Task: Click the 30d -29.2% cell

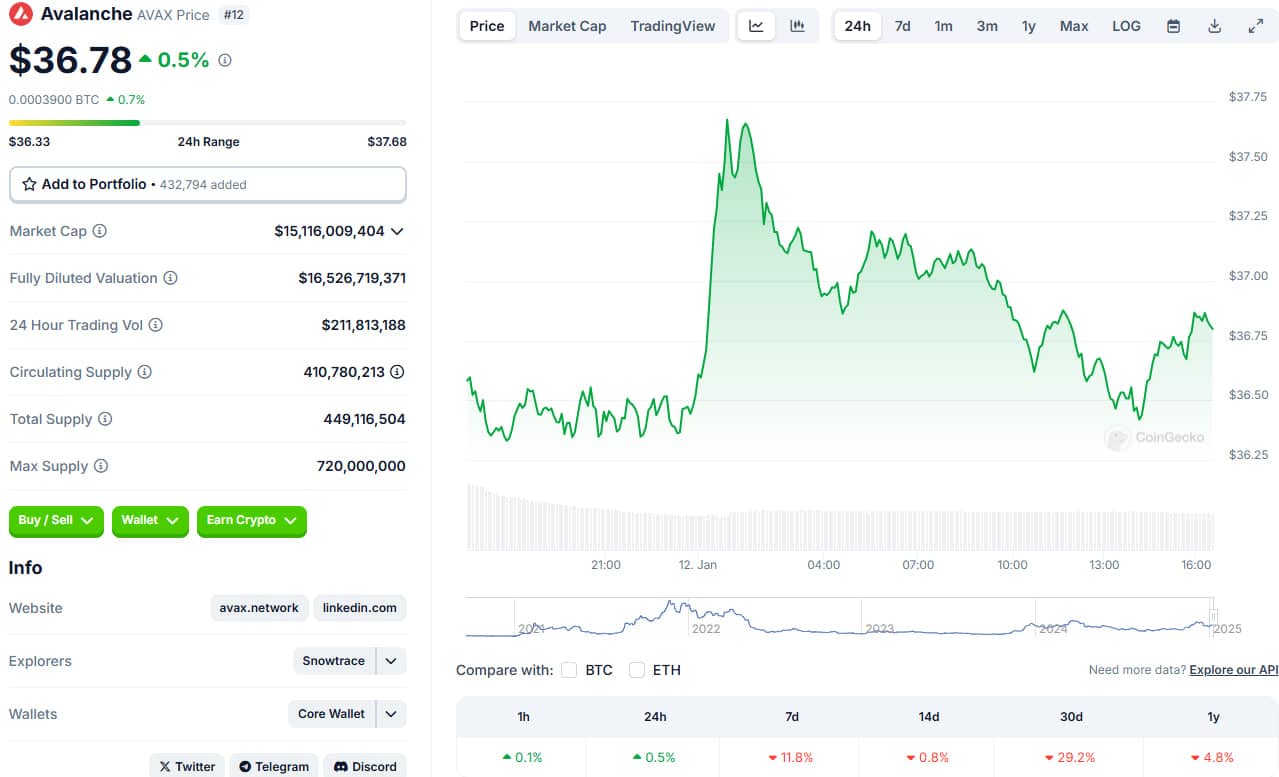Action: click(x=1070, y=757)
